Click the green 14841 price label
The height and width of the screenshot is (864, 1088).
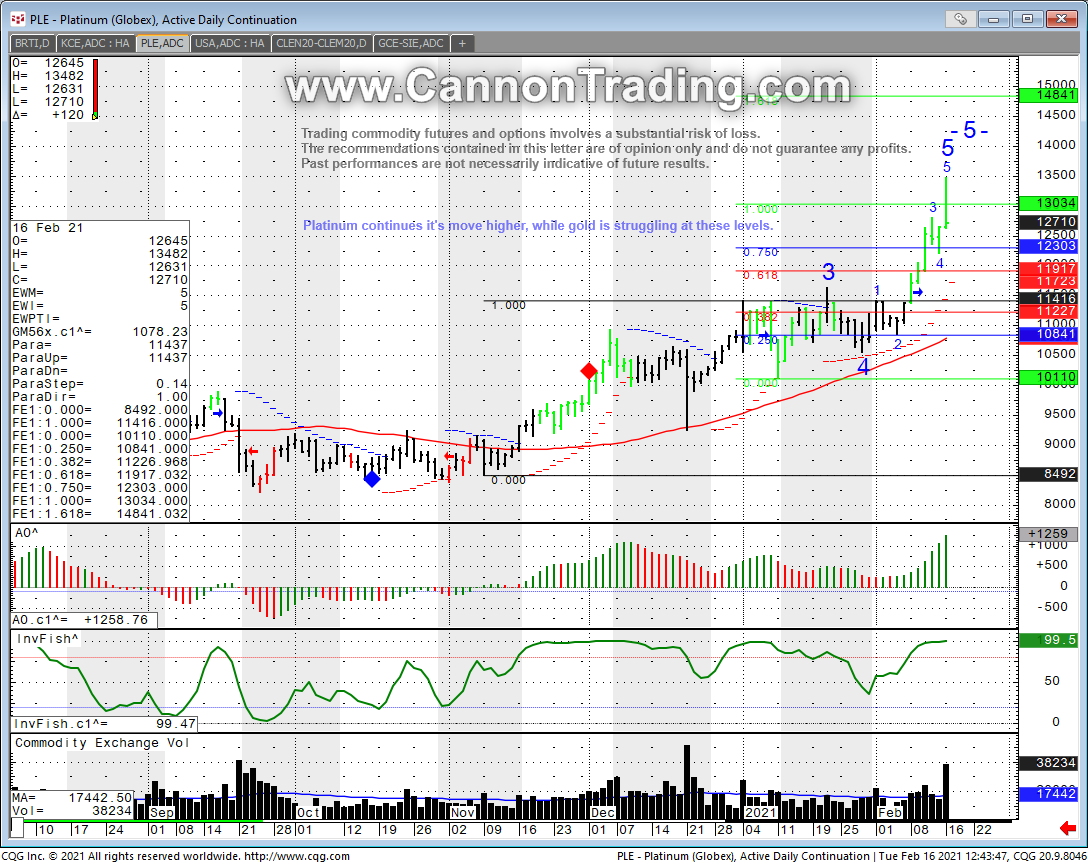(1048, 95)
